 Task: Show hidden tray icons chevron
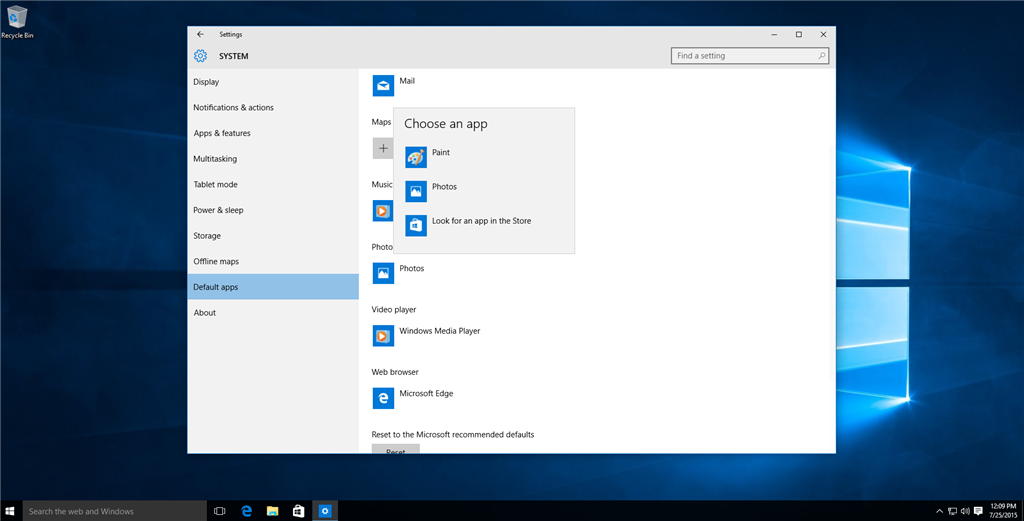[940, 511]
